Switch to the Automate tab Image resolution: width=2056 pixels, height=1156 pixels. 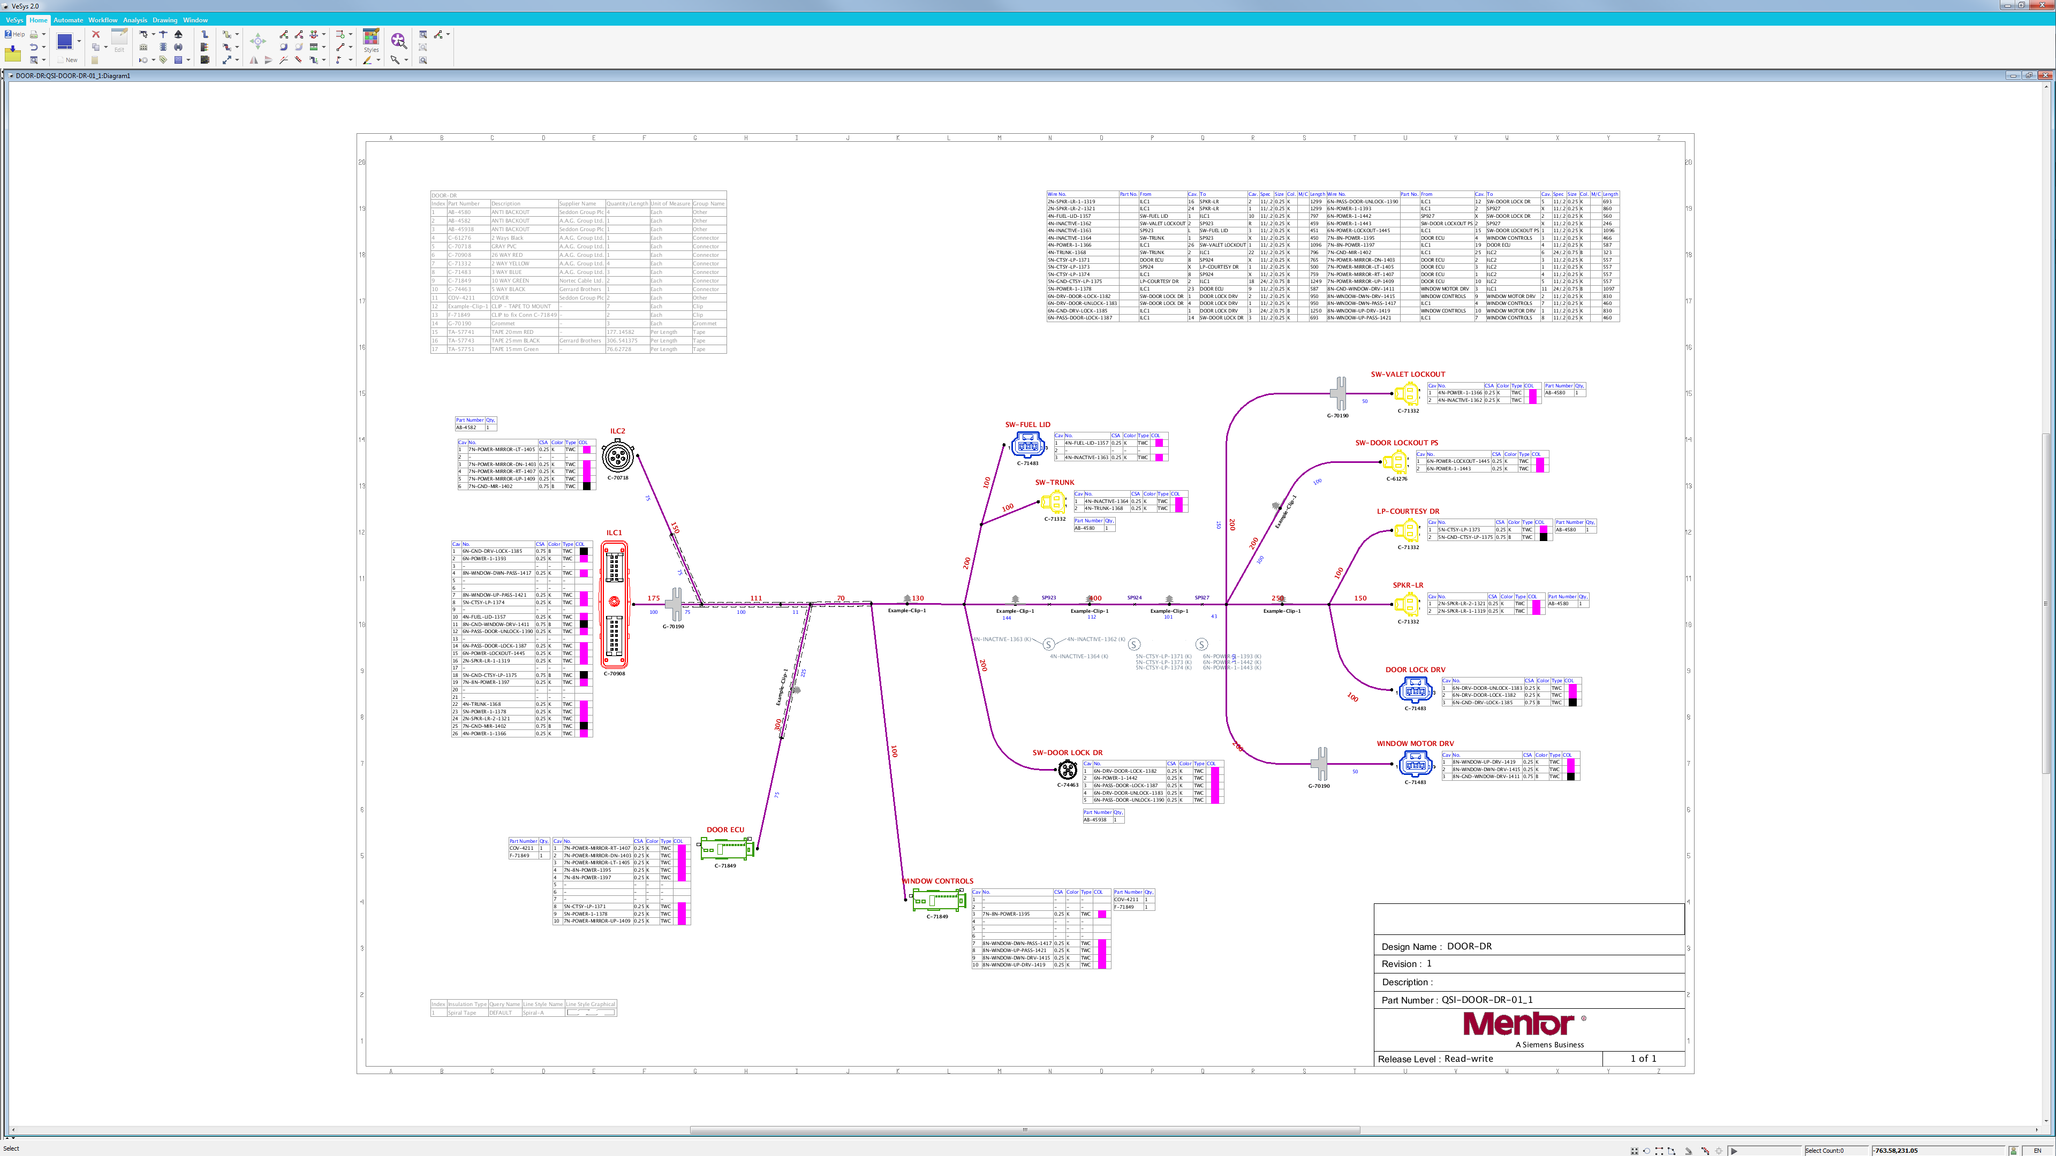(x=68, y=19)
